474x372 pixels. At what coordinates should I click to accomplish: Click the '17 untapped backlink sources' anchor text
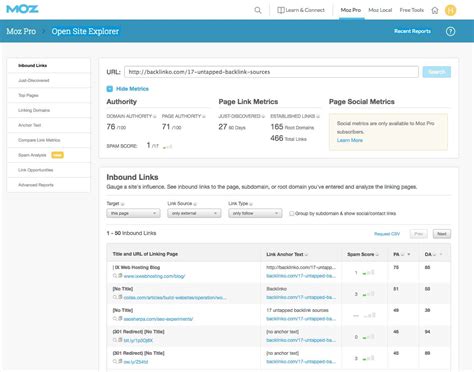click(297, 310)
